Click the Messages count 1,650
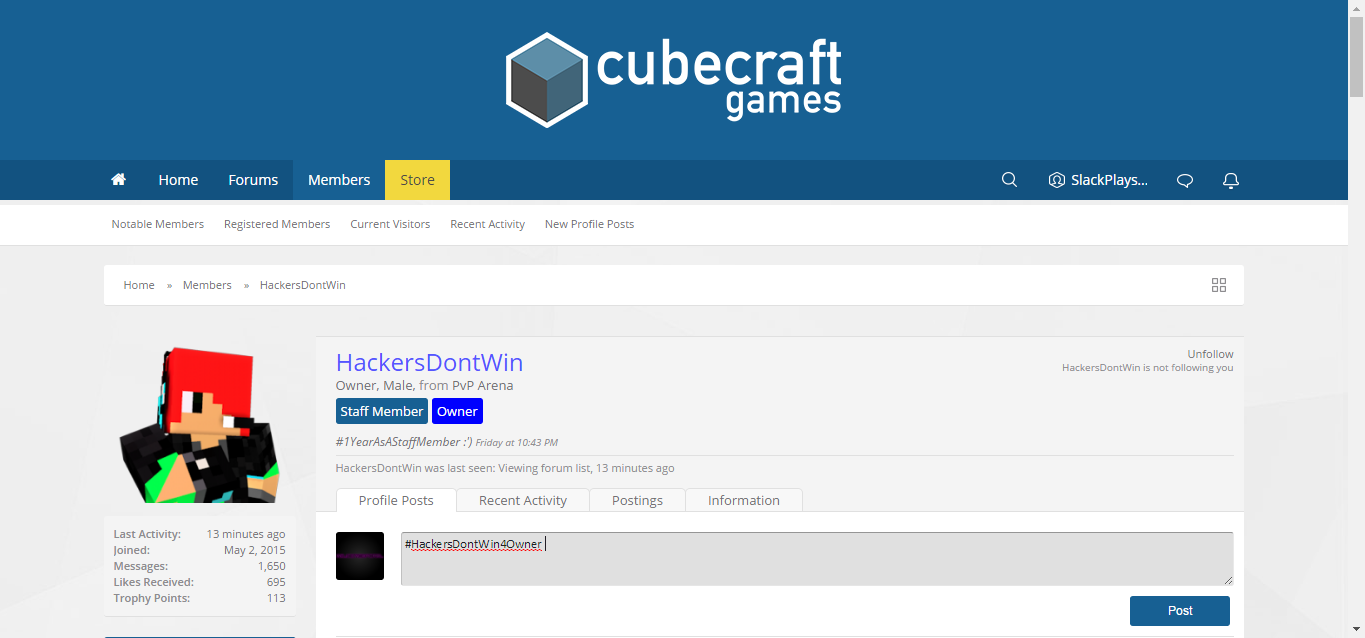1365x638 pixels. [x=271, y=566]
